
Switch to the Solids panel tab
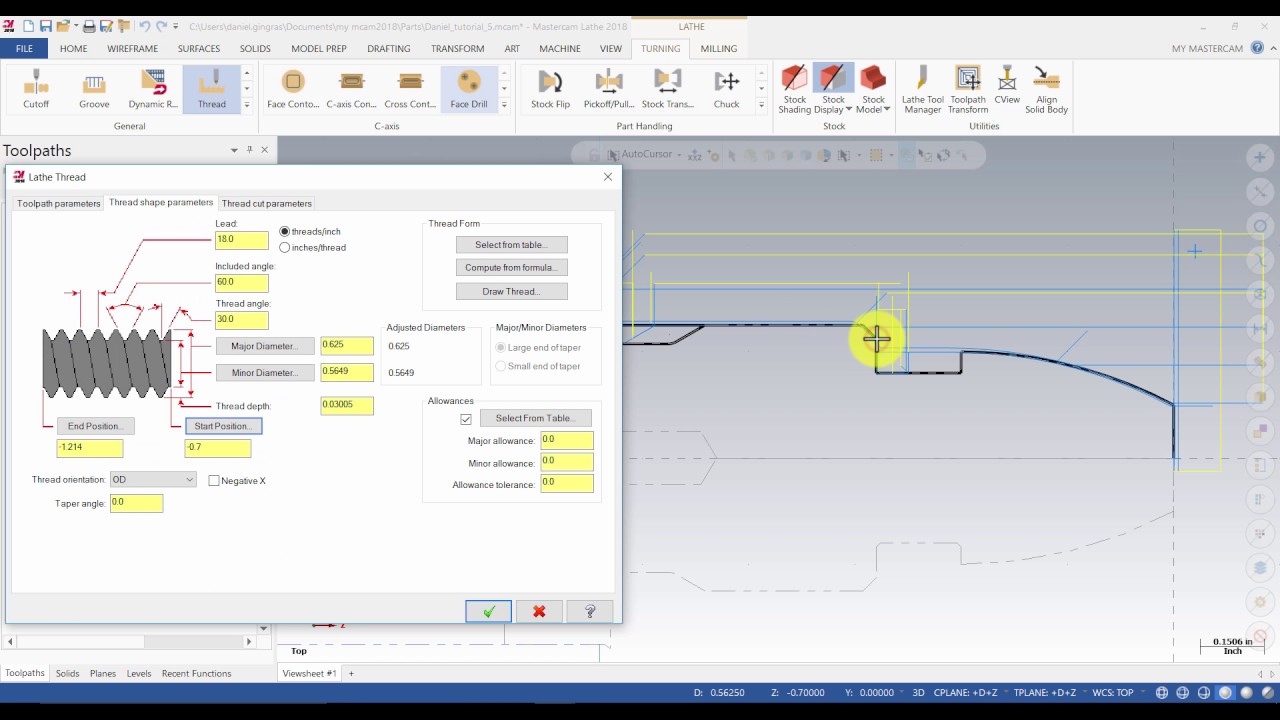tap(67, 673)
